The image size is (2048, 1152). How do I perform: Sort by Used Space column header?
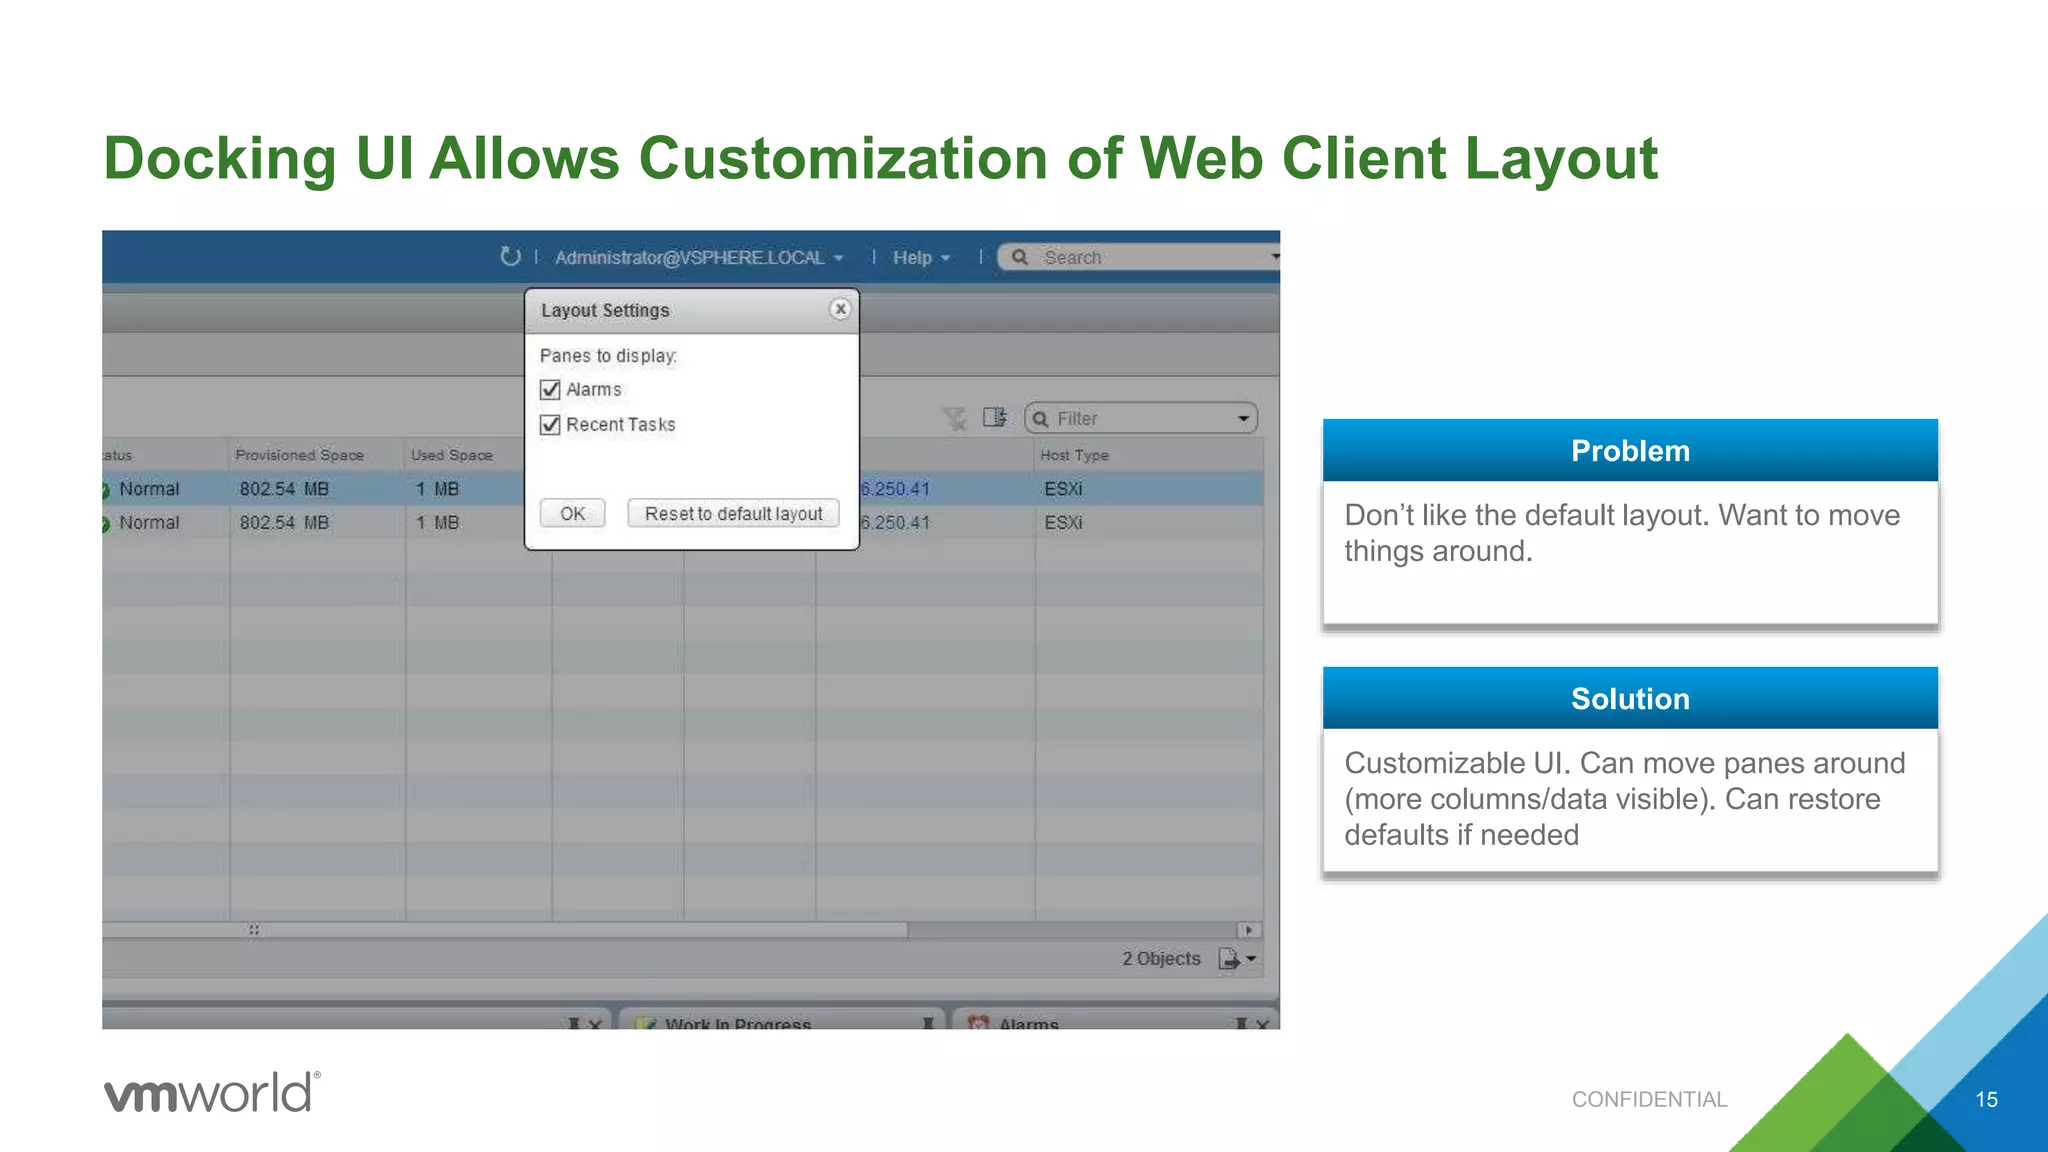point(452,455)
